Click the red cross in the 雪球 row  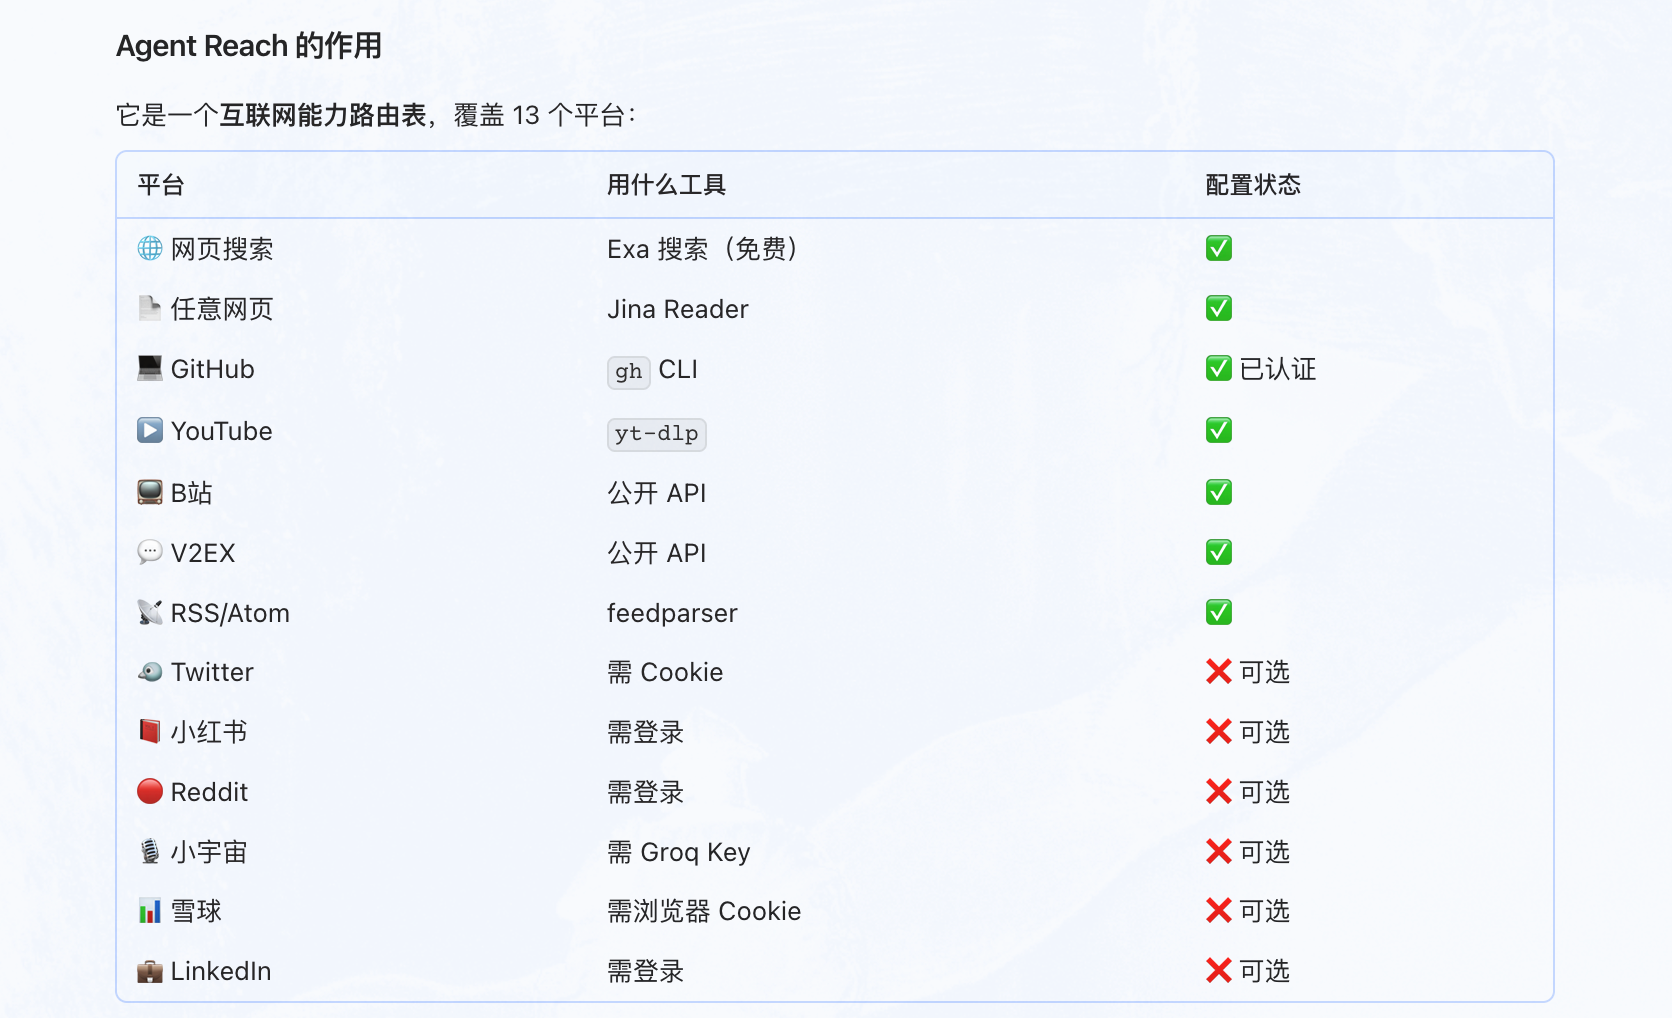click(x=1219, y=911)
